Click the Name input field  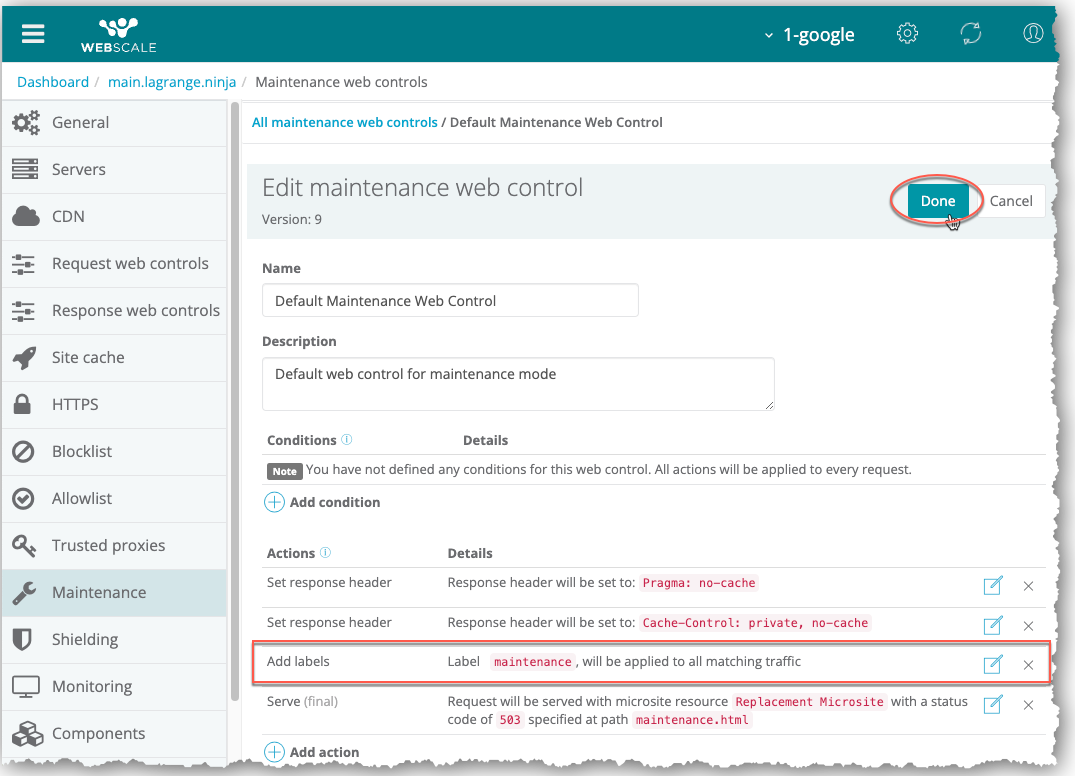(x=450, y=301)
